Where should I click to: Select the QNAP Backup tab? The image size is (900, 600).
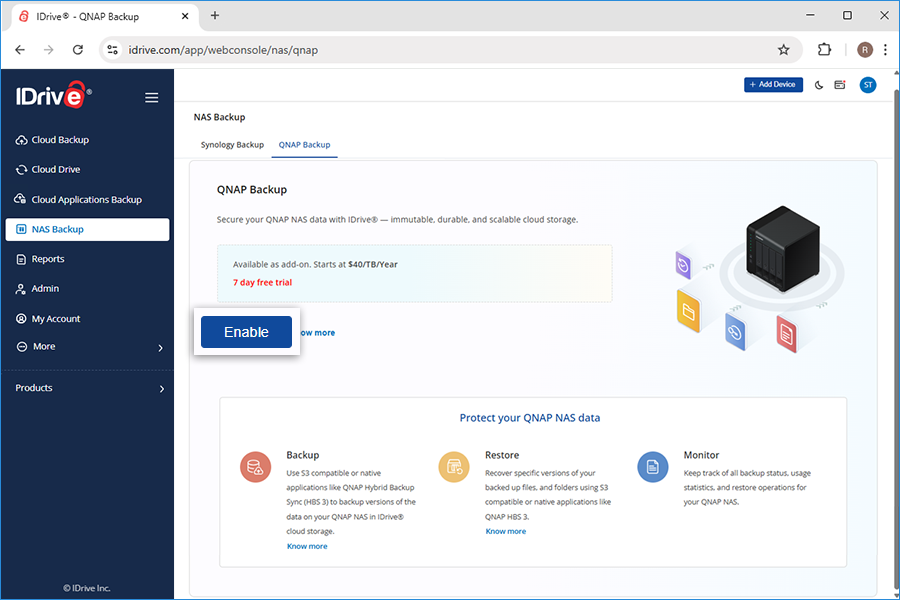point(304,145)
